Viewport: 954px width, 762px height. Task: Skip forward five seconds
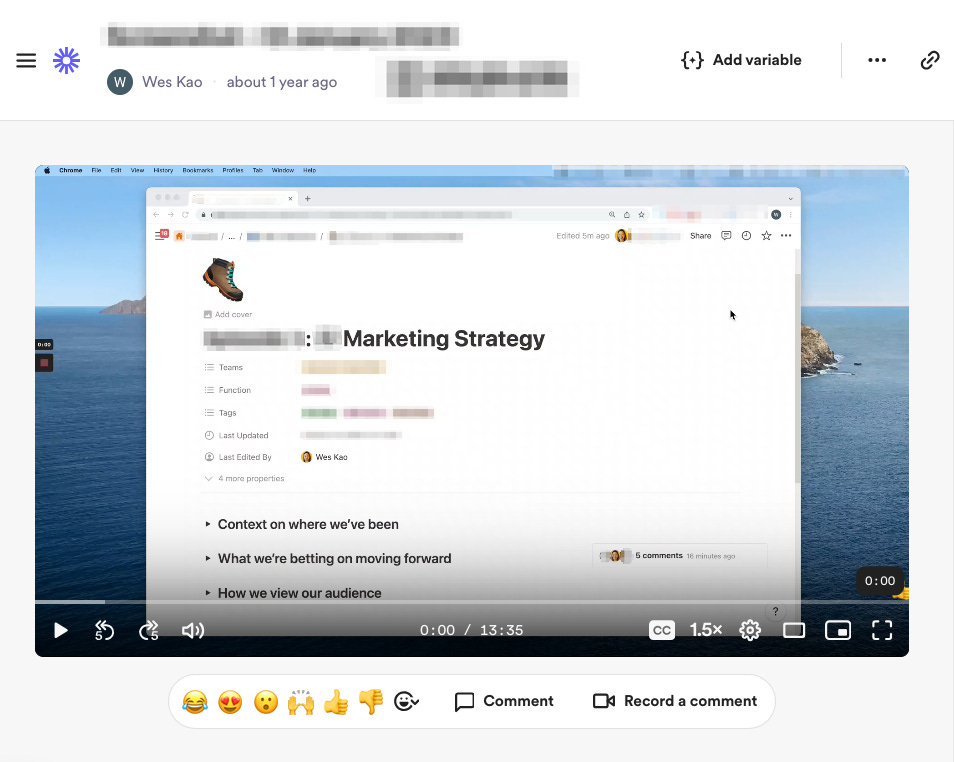[x=148, y=631]
